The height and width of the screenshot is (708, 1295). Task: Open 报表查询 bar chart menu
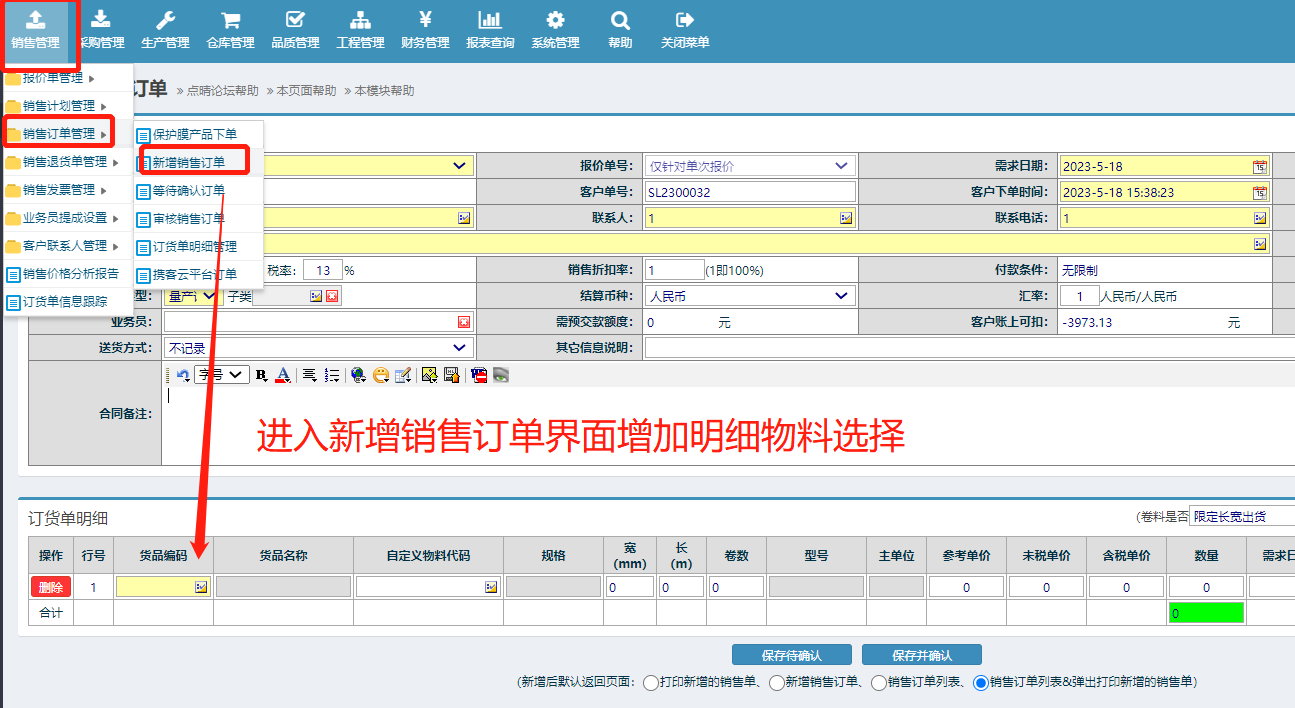pyautogui.click(x=490, y=29)
